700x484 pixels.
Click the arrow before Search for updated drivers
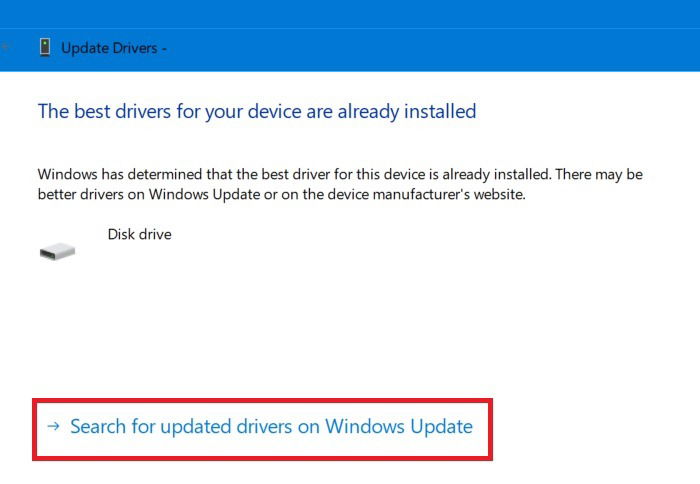[54, 426]
